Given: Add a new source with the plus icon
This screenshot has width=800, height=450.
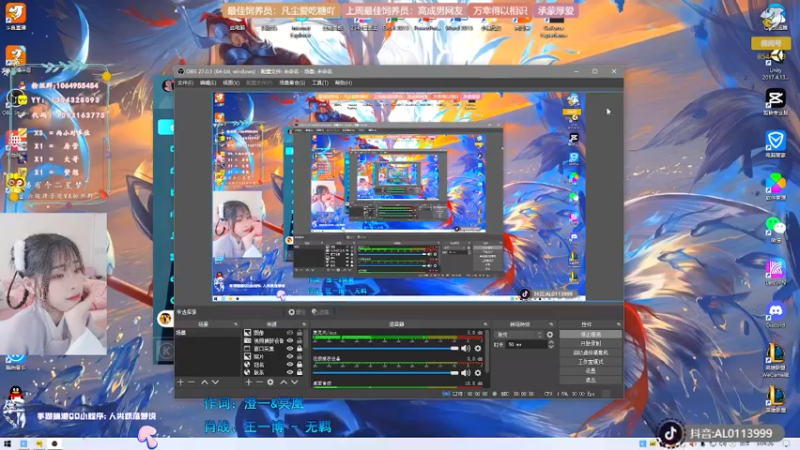Looking at the screenshot, I should coord(248,382).
